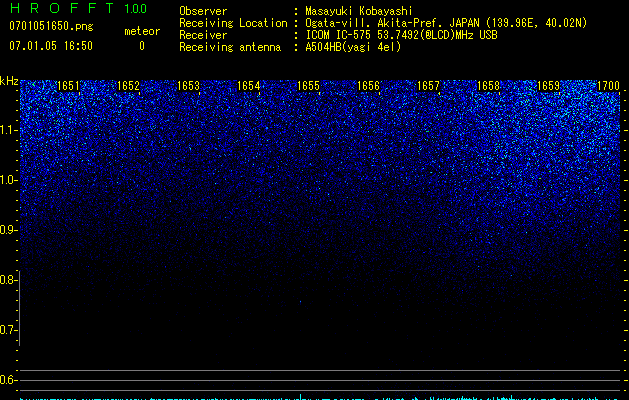Screen dimensions: 629x400
Task: Click the 0.9 kHz frequency axis label
Action: click(7, 230)
